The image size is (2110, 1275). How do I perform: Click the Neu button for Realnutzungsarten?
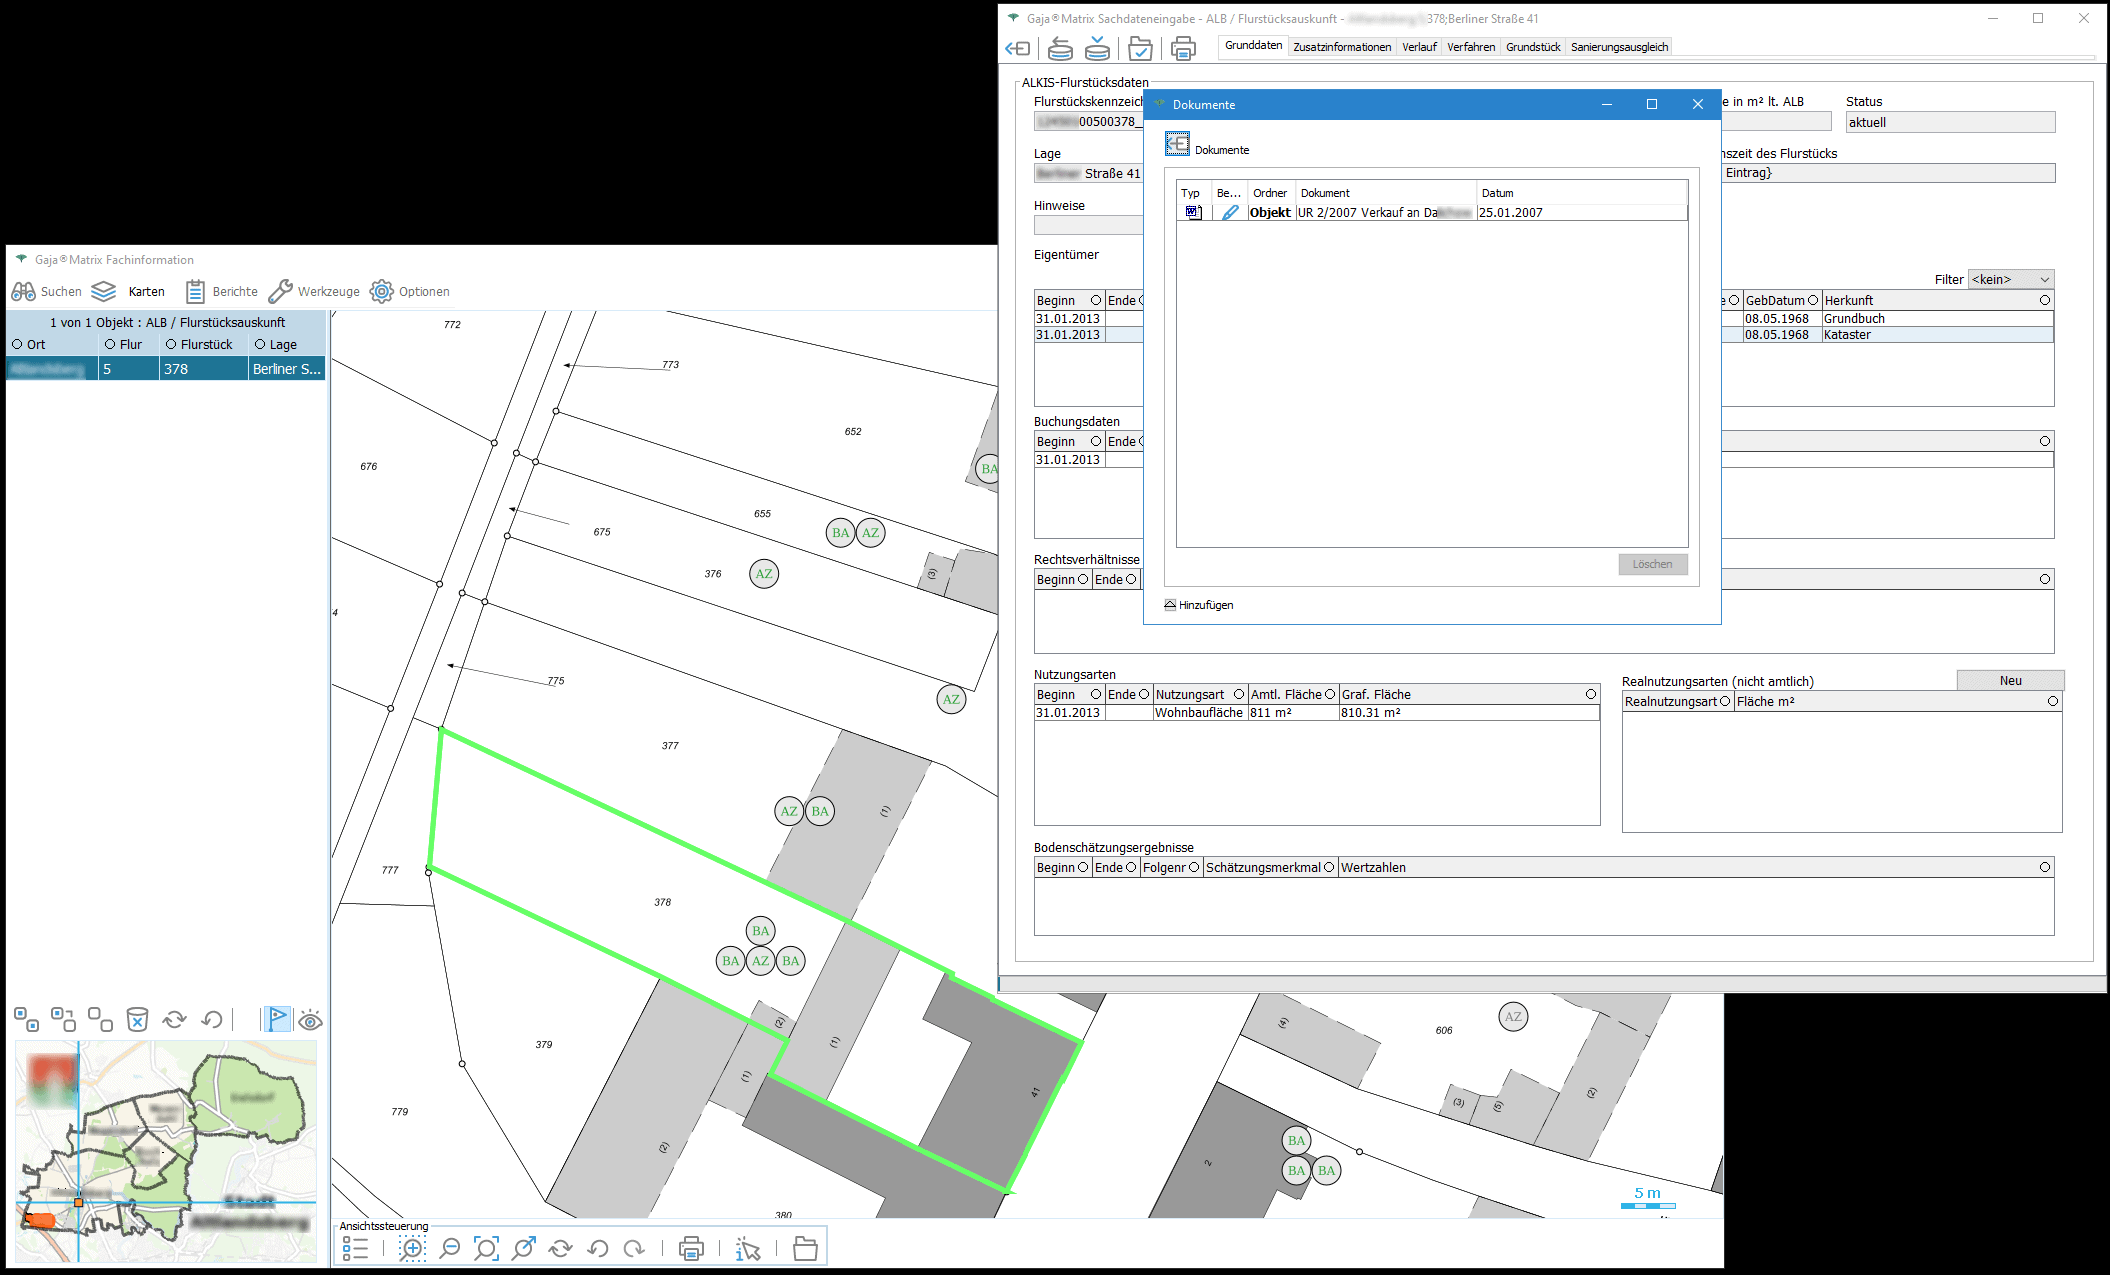pyautogui.click(x=2010, y=680)
